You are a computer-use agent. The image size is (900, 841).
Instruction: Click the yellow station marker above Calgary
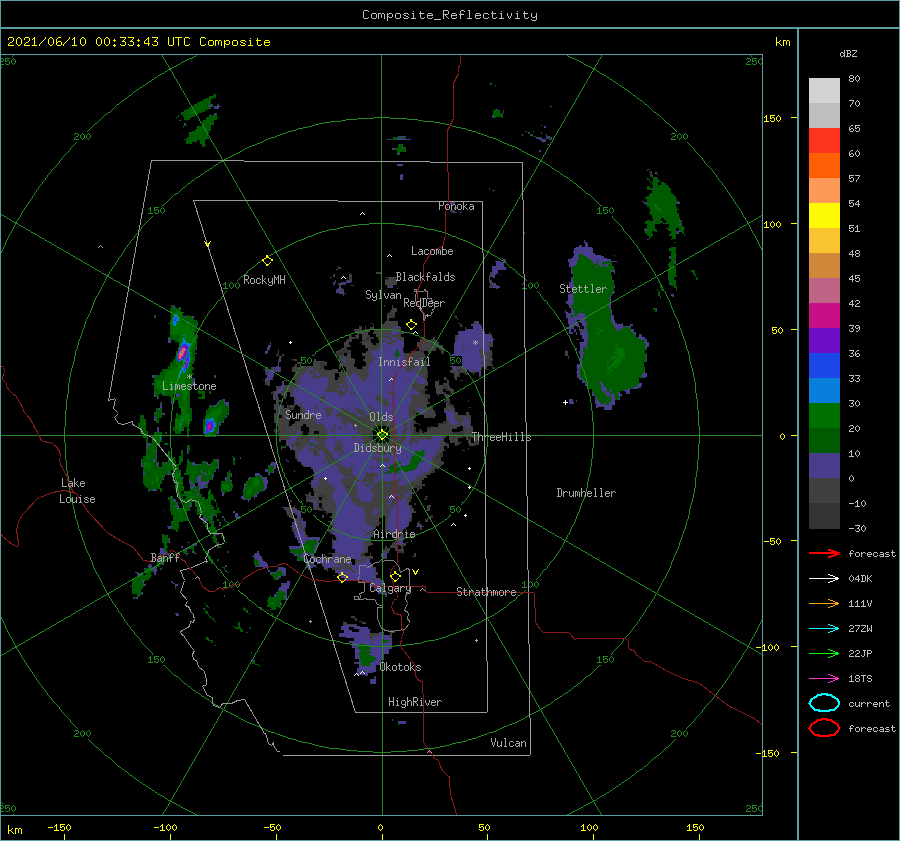[x=395, y=576]
